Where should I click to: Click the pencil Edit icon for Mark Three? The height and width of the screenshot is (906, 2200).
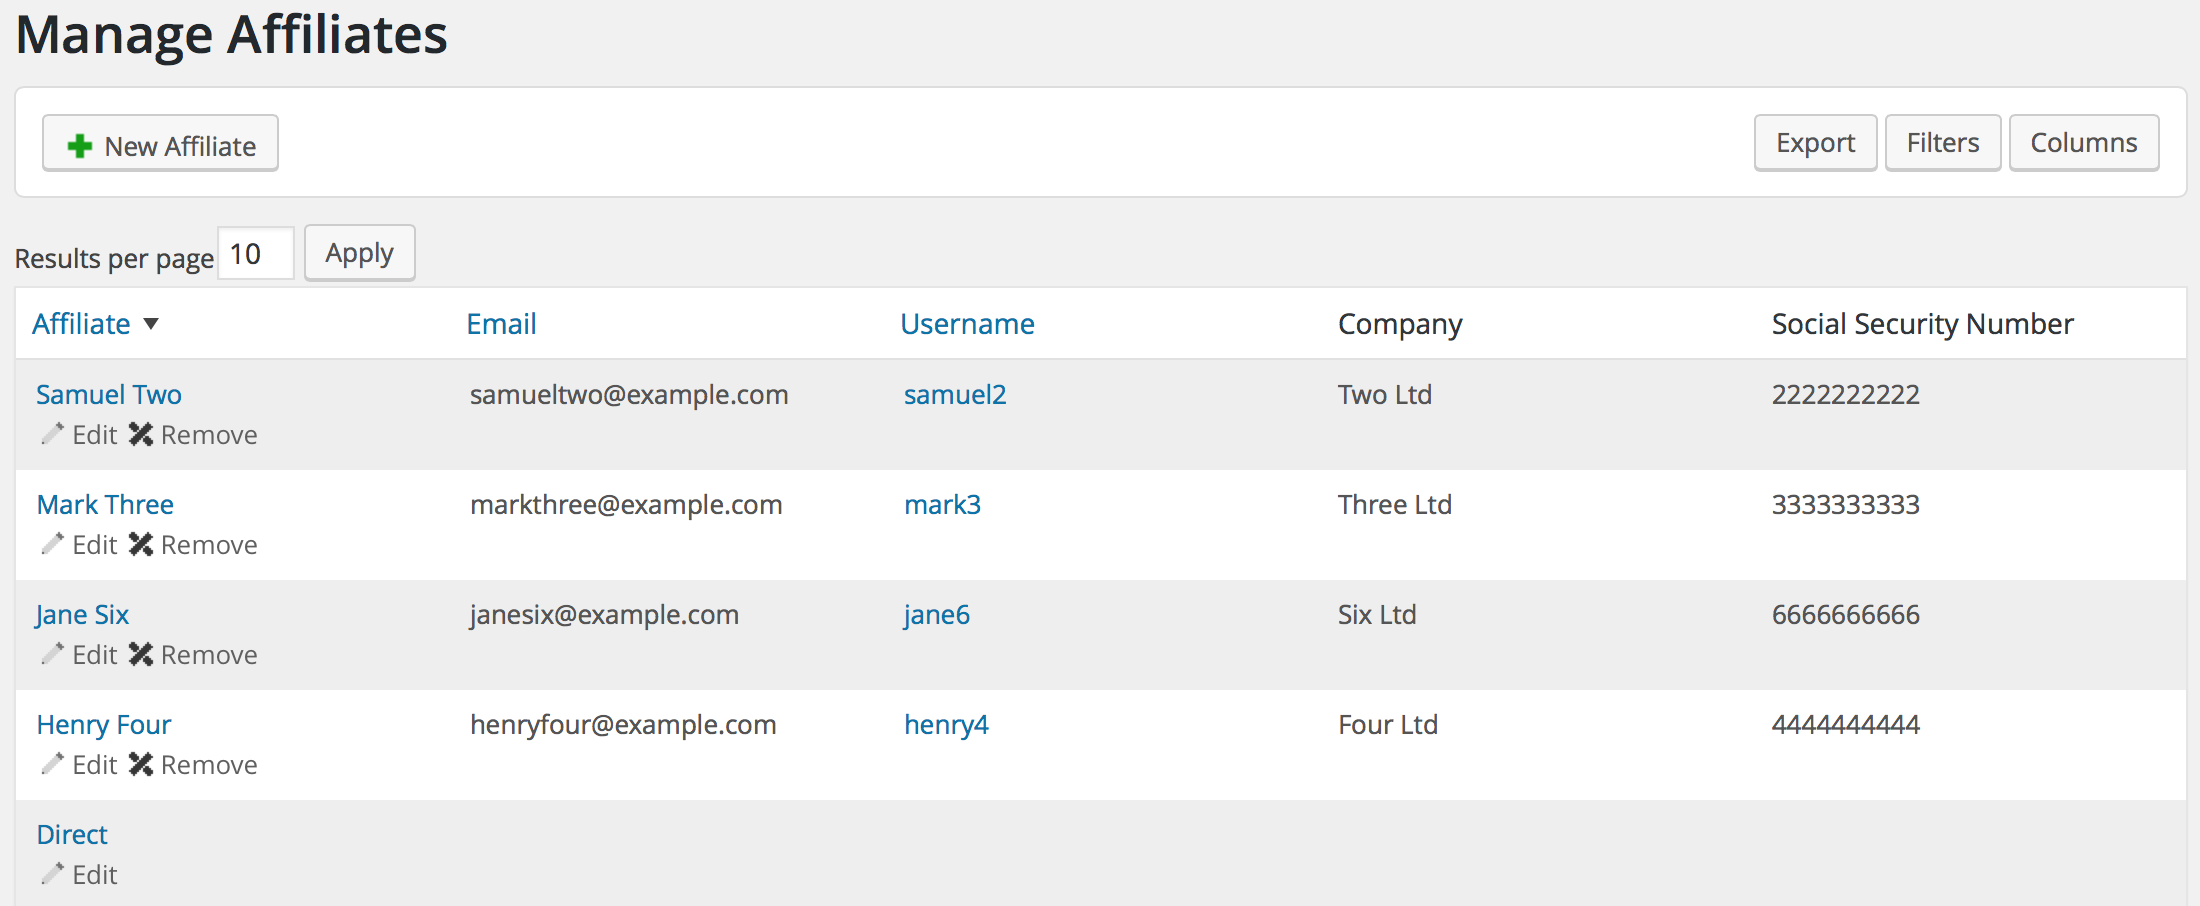[x=53, y=544]
